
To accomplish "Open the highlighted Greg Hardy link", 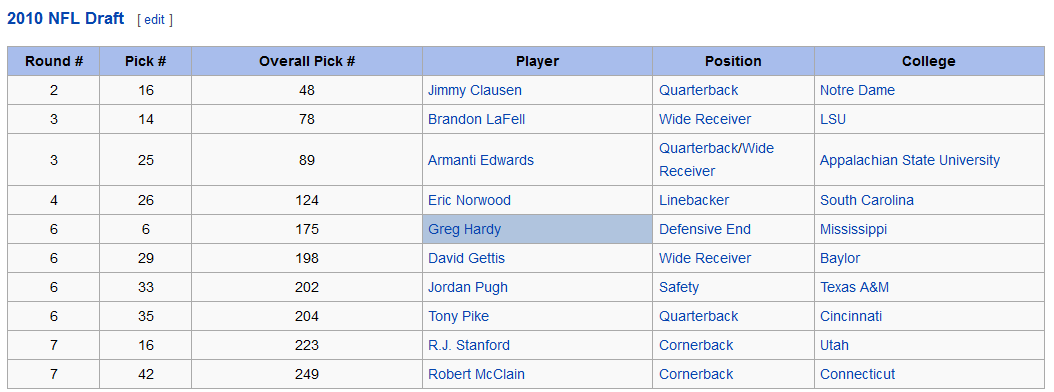I will tap(464, 229).
